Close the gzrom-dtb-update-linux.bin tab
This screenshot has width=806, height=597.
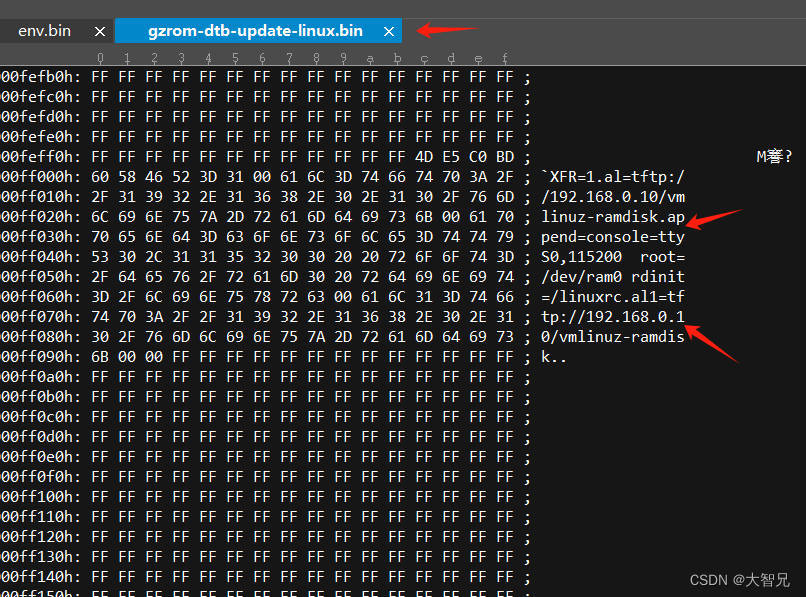click(389, 30)
